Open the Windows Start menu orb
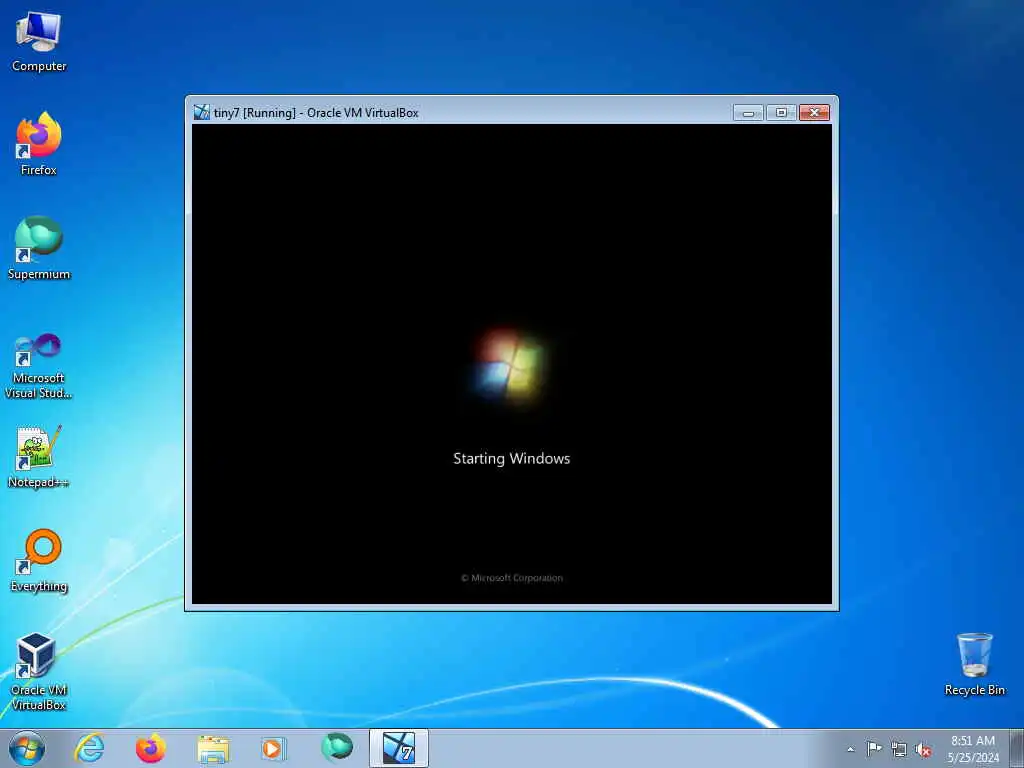Screen dimensions: 1024x768 [27, 748]
